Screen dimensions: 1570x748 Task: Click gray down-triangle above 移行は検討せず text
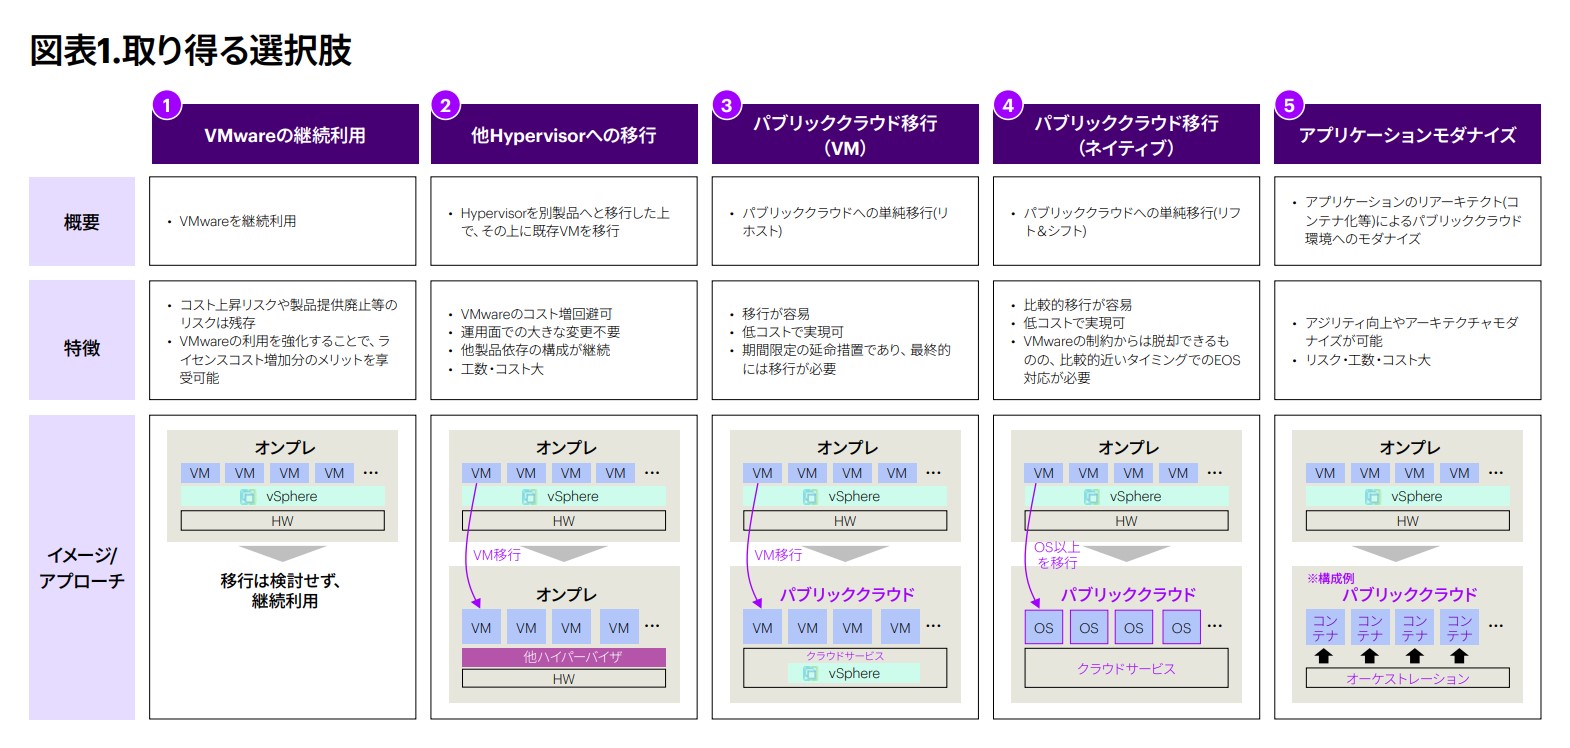(282, 553)
